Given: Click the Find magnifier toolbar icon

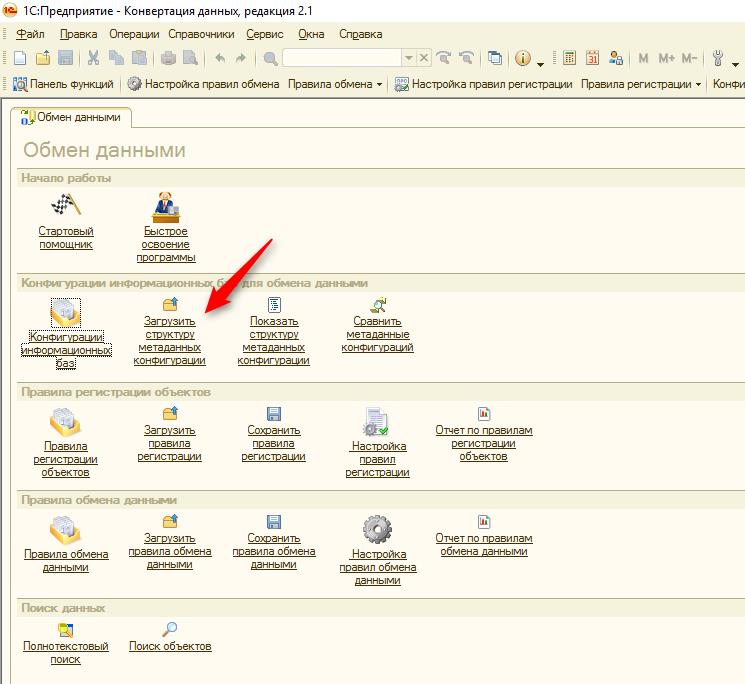Looking at the screenshot, I should 270,58.
